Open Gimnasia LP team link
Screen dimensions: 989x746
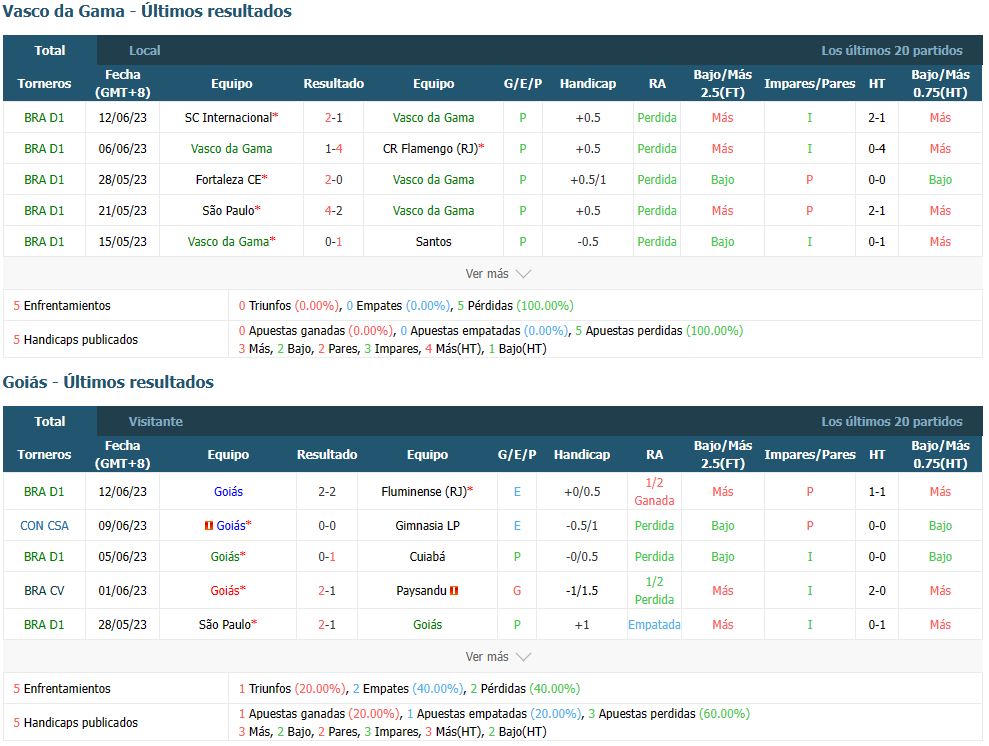click(427, 525)
